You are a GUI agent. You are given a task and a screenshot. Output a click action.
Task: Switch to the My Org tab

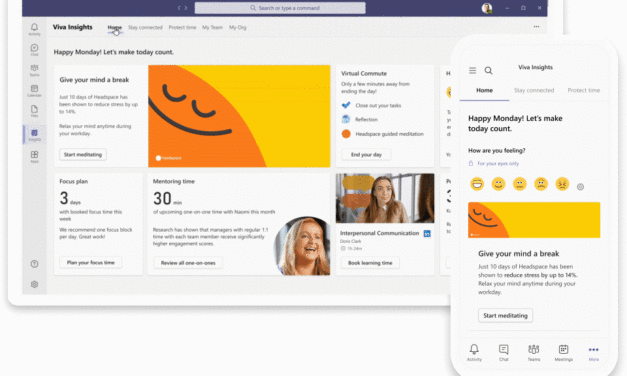pyautogui.click(x=238, y=28)
